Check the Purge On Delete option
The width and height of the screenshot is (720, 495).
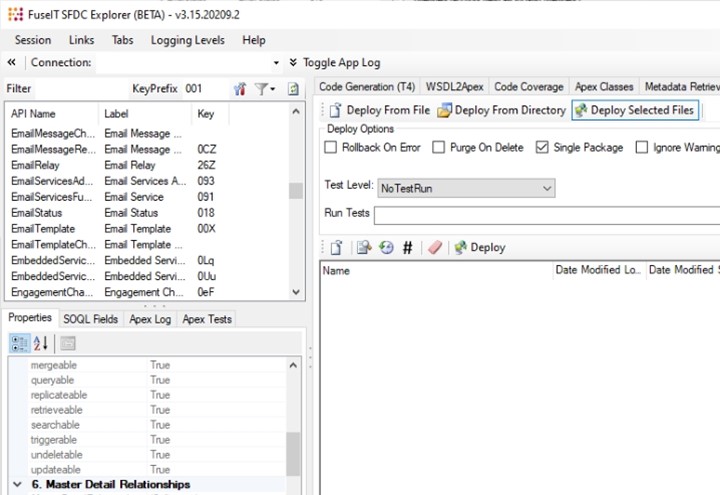click(x=439, y=147)
